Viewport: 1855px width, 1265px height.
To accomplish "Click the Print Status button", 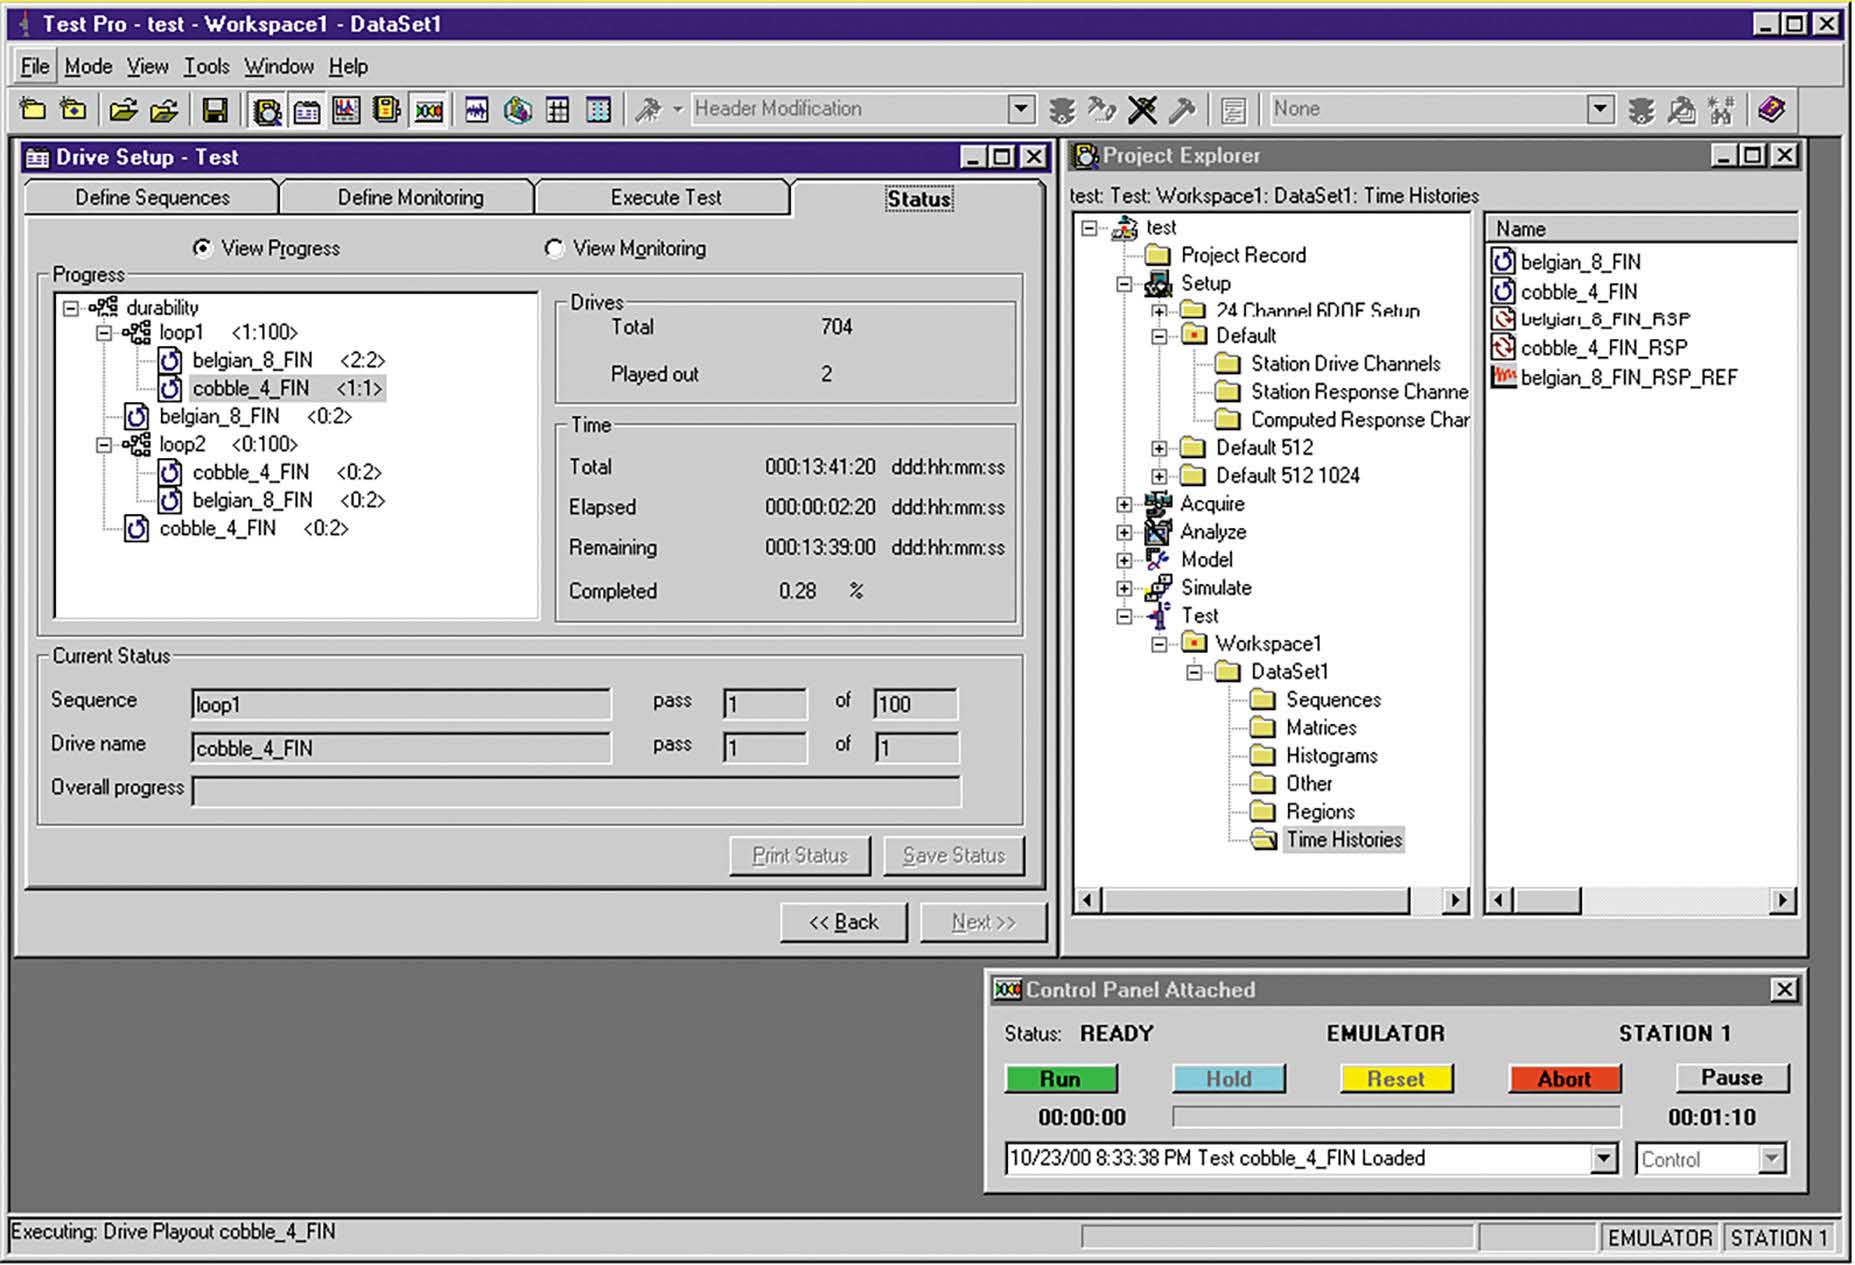I will click(x=799, y=855).
